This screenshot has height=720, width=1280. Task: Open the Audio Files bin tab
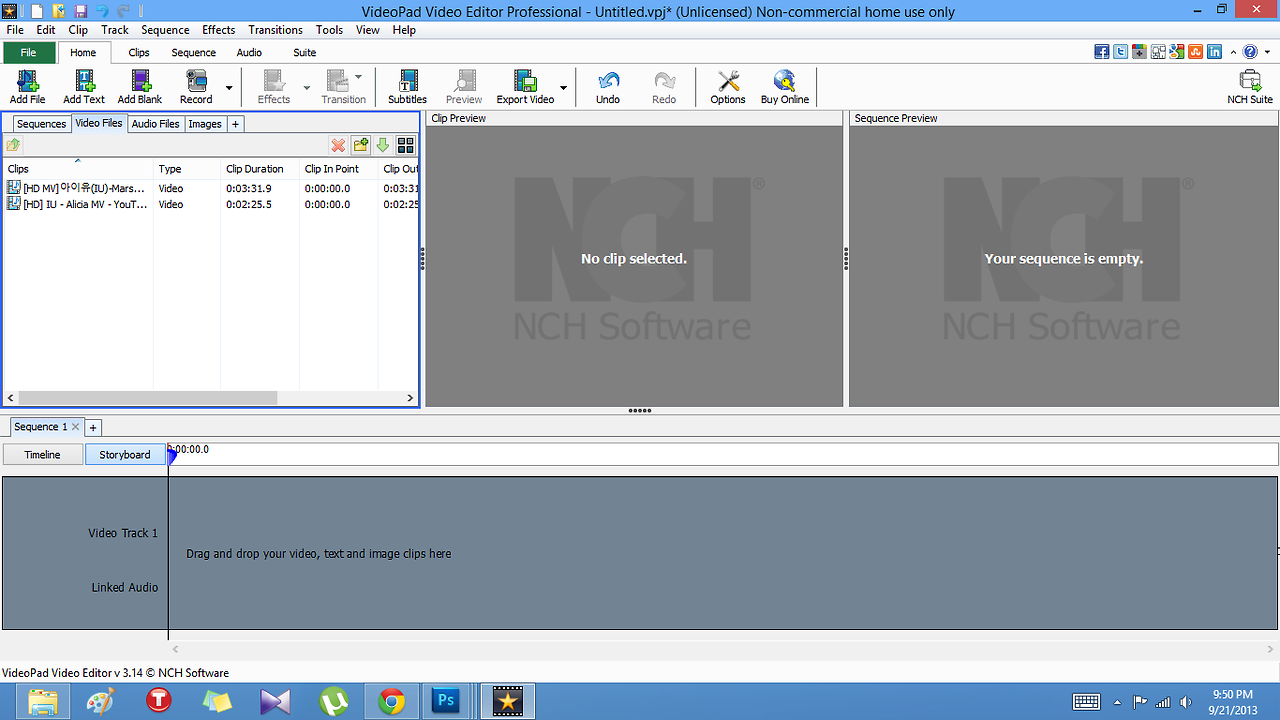click(156, 124)
